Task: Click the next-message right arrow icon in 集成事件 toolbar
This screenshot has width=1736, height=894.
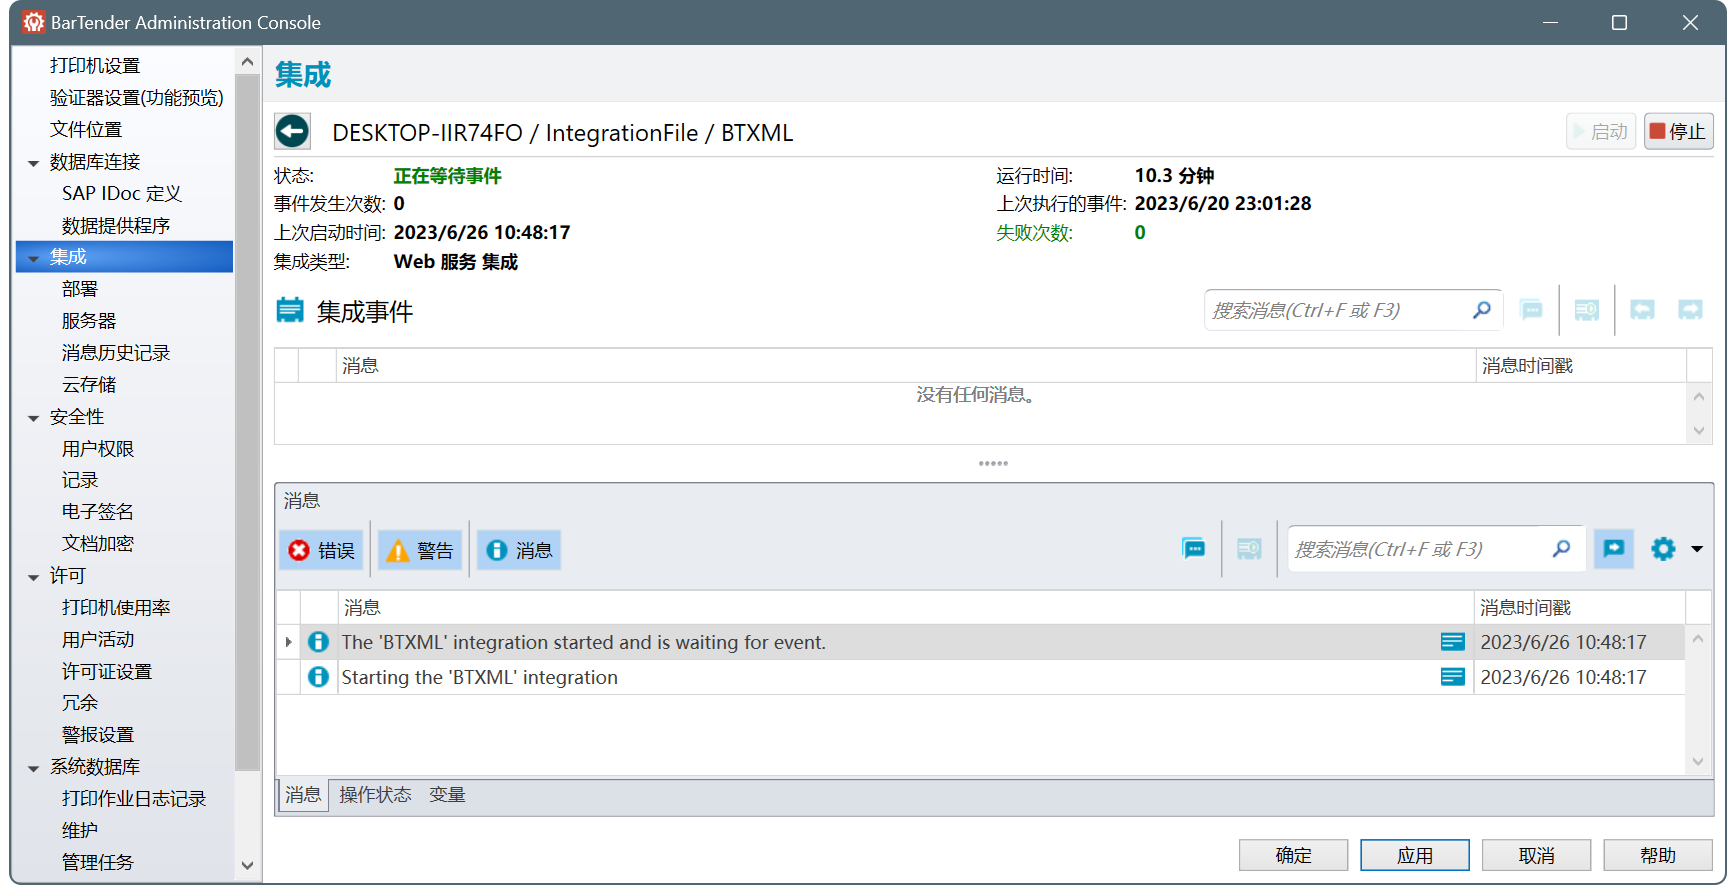Action: pos(1690,311)
